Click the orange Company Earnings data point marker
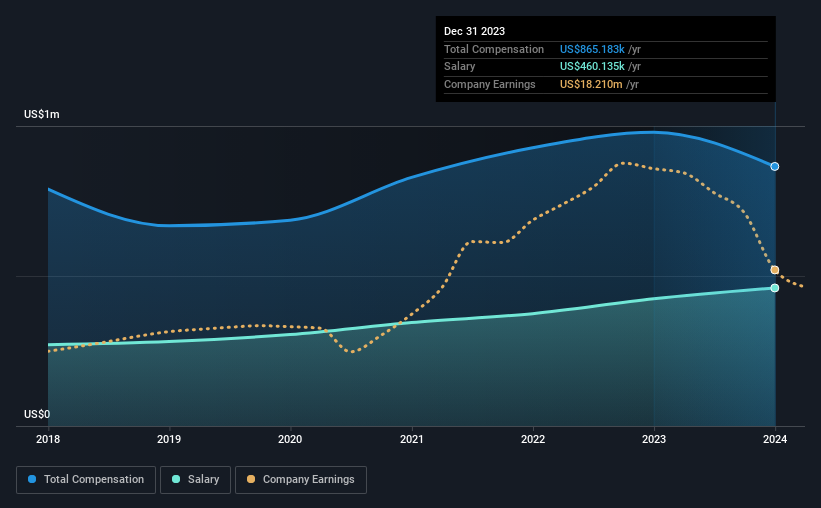The image size is (821, 508). (x=774, y=270)
